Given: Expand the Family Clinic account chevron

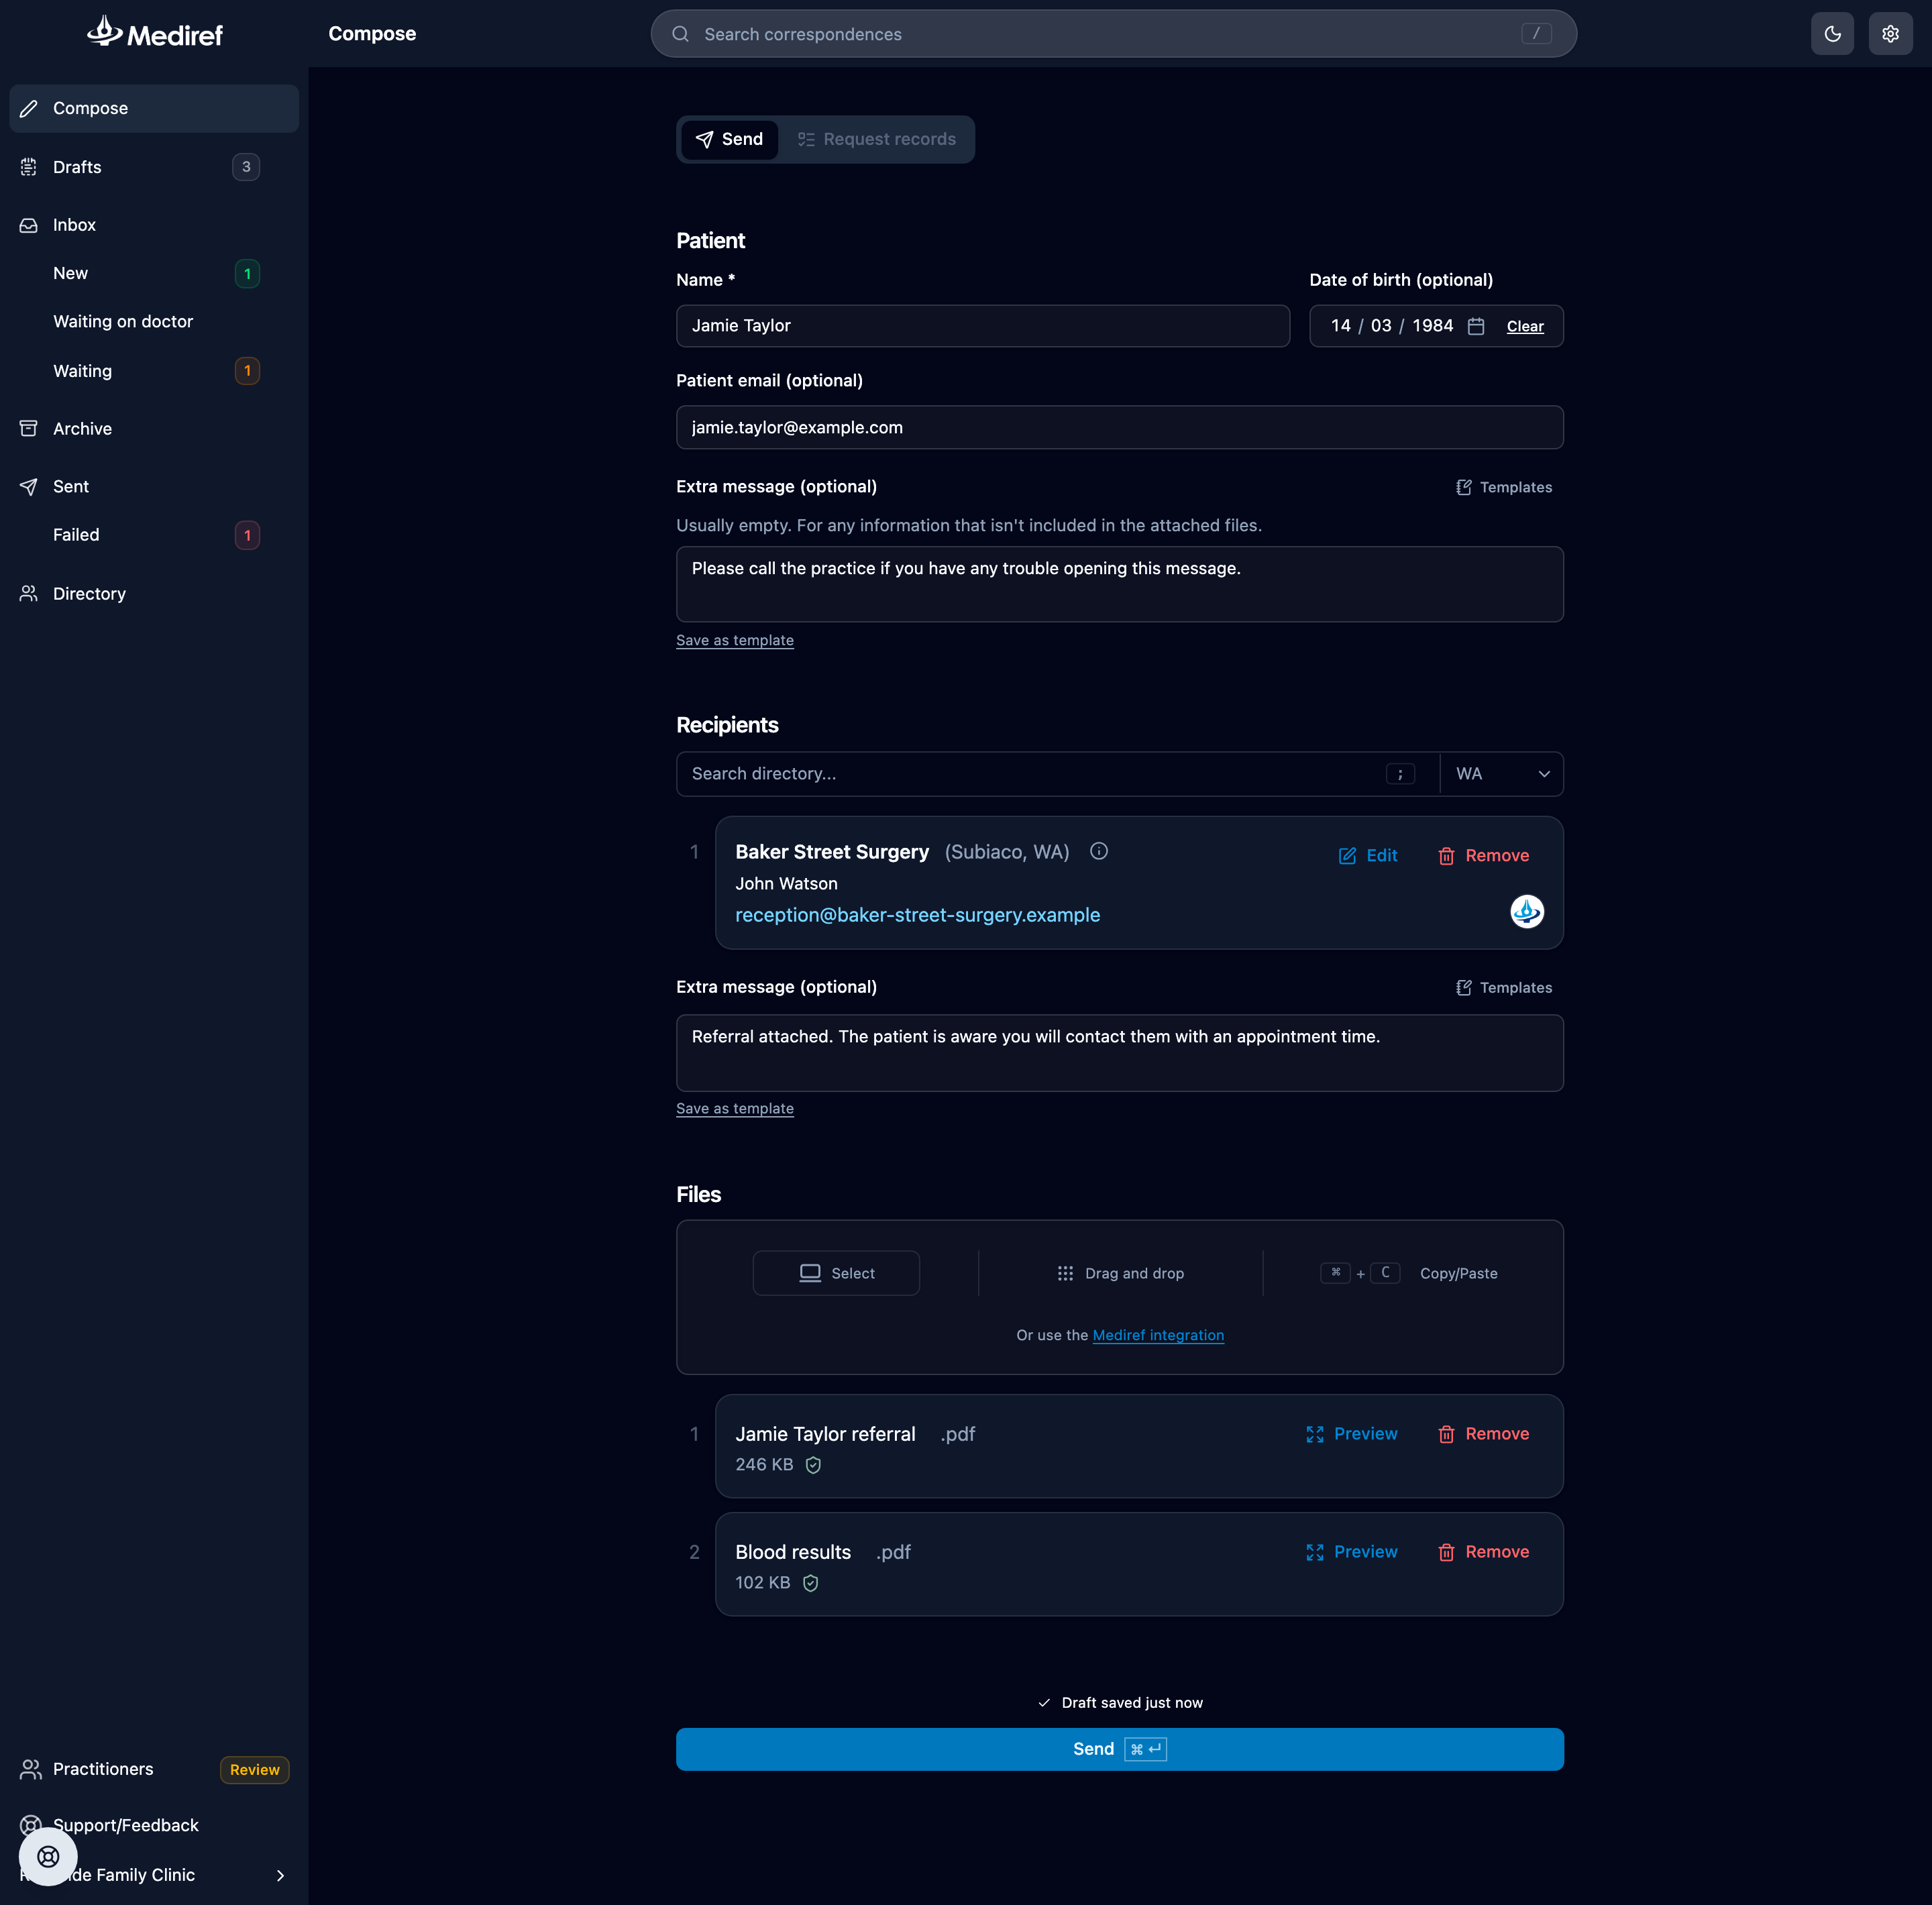Looking at the screenshot, I should tap(280, 1876).
